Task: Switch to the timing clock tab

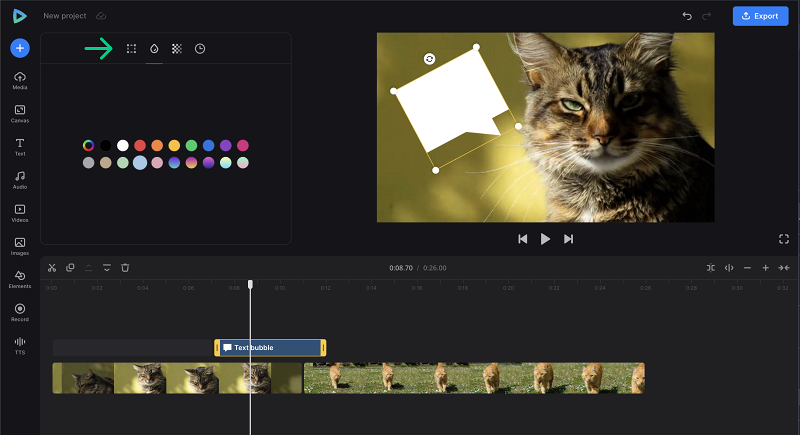Action: pos(200,48)
